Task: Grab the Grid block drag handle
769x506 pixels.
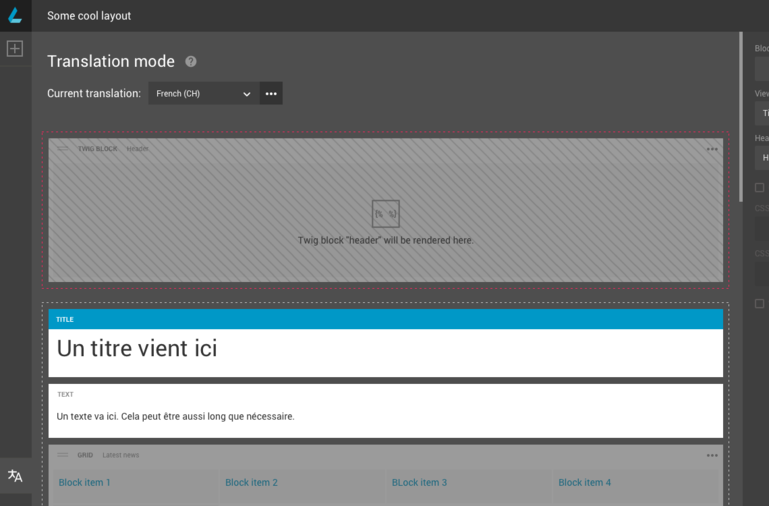Action: [x=62, y=455]
